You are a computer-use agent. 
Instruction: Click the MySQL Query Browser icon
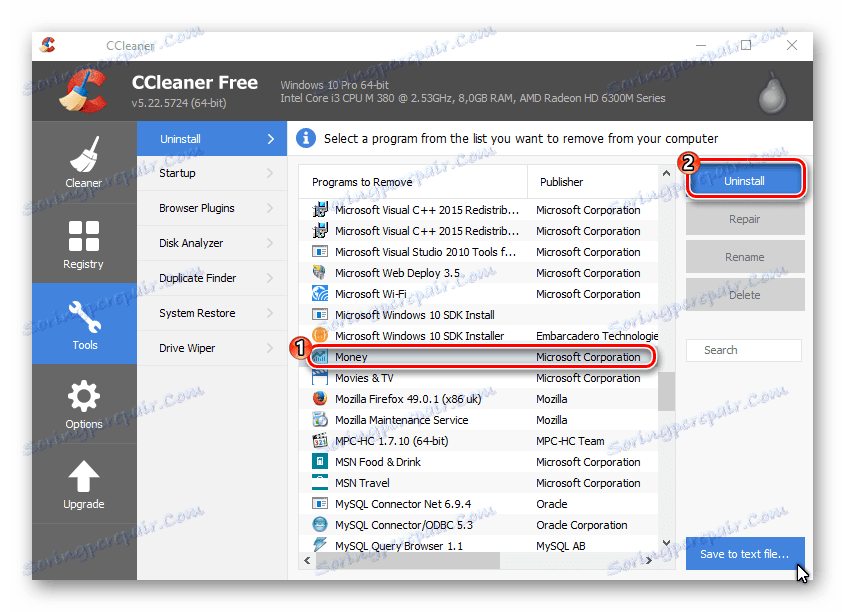pyautogui.click(x=320, y=545)
